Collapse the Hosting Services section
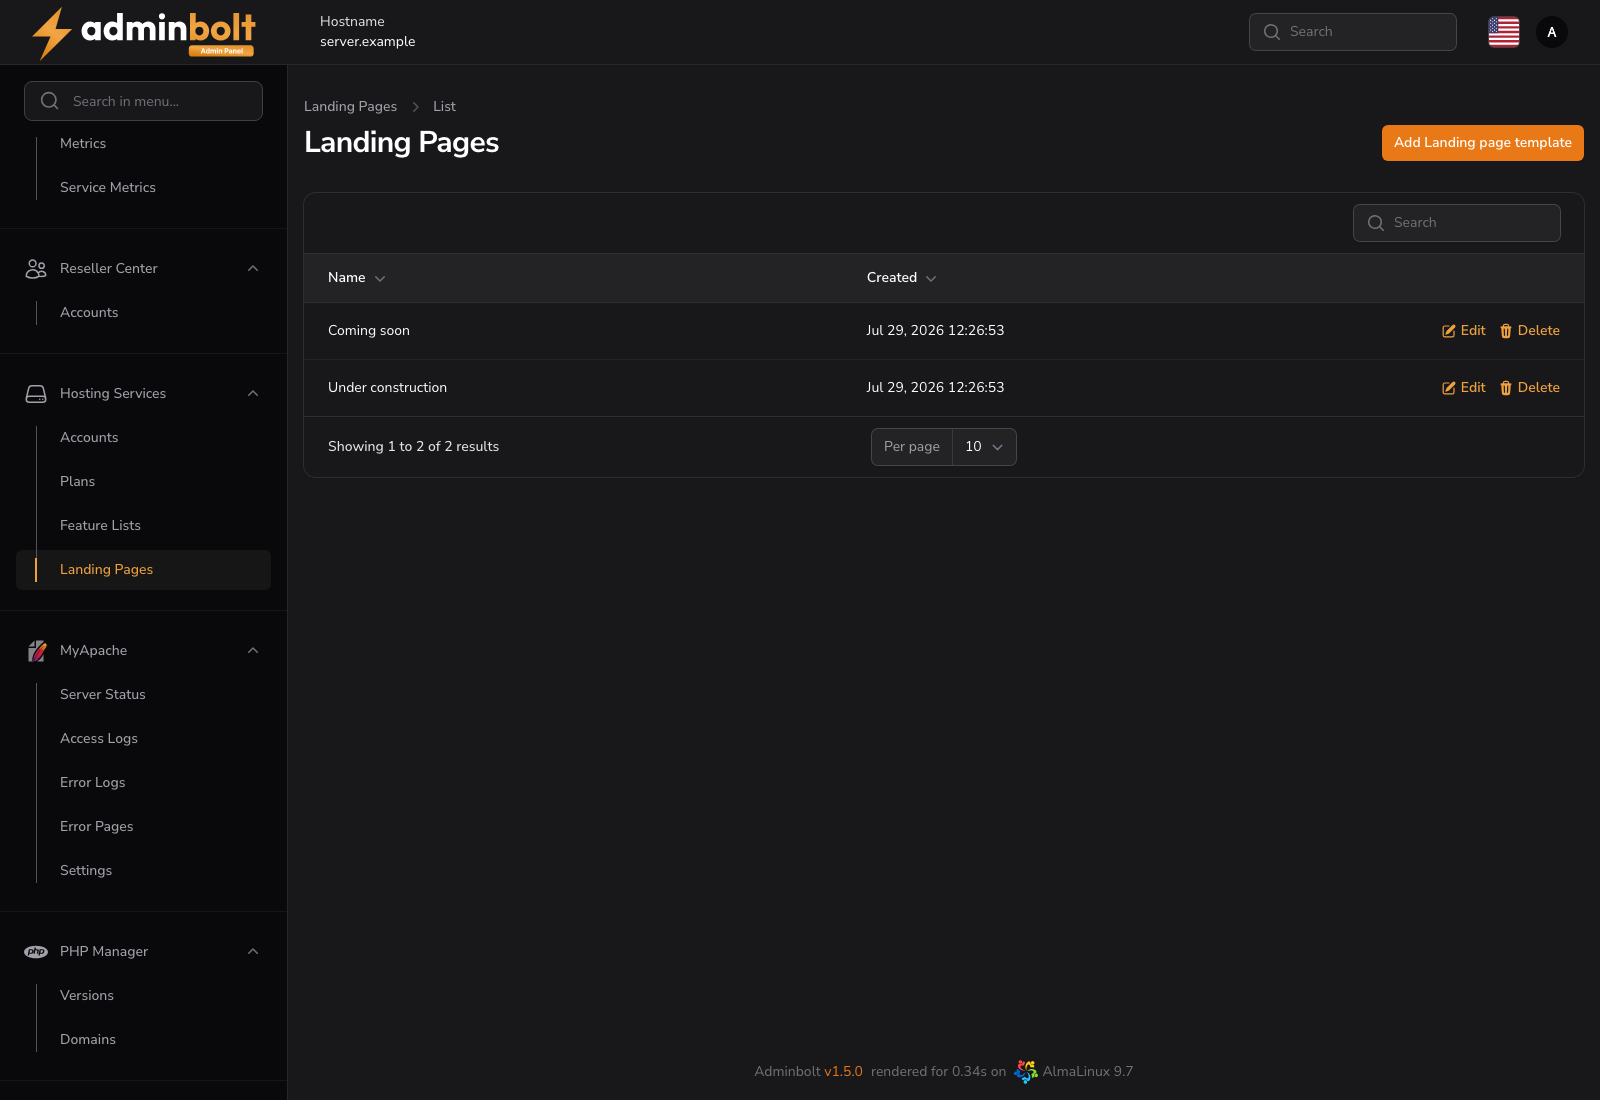The width and height of the screenshot is (1600, 1100). [253, 393]
